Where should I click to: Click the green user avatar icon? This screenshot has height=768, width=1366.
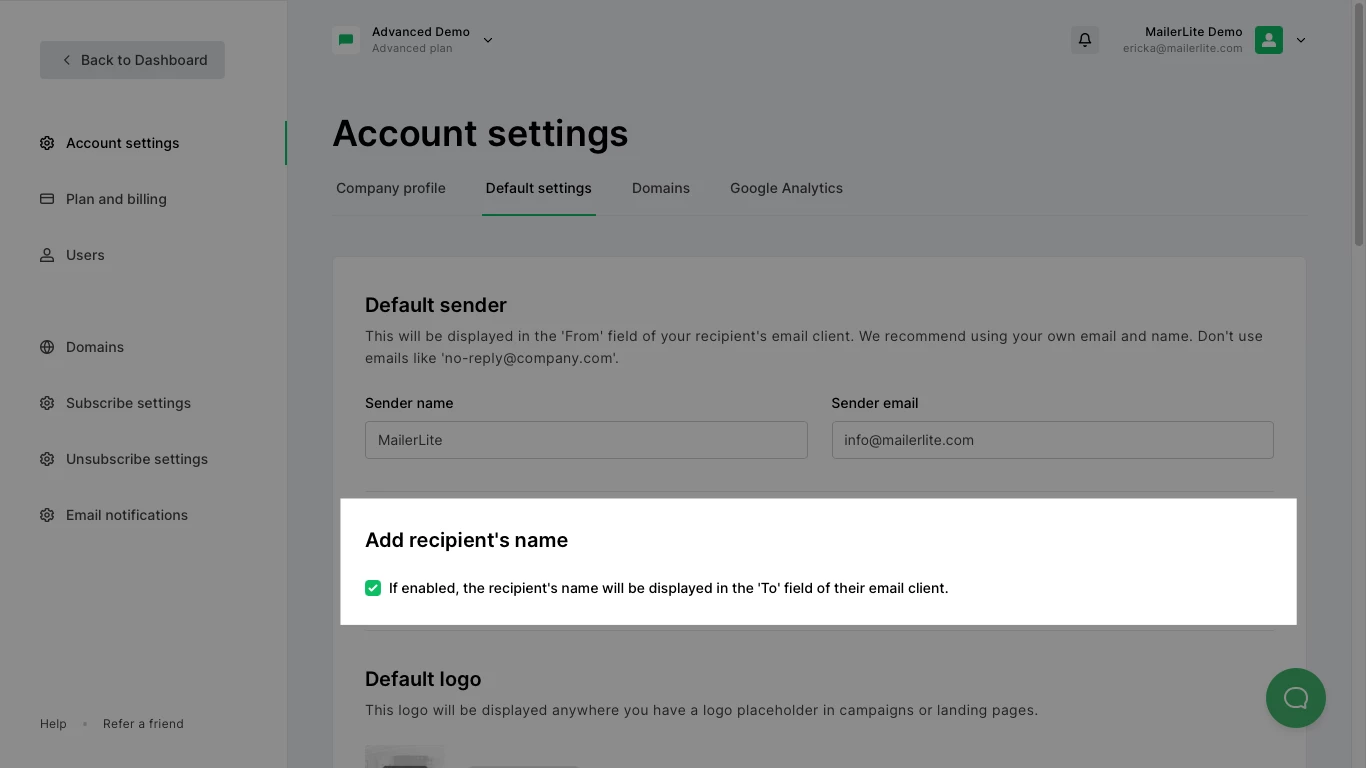point(1268,40)
